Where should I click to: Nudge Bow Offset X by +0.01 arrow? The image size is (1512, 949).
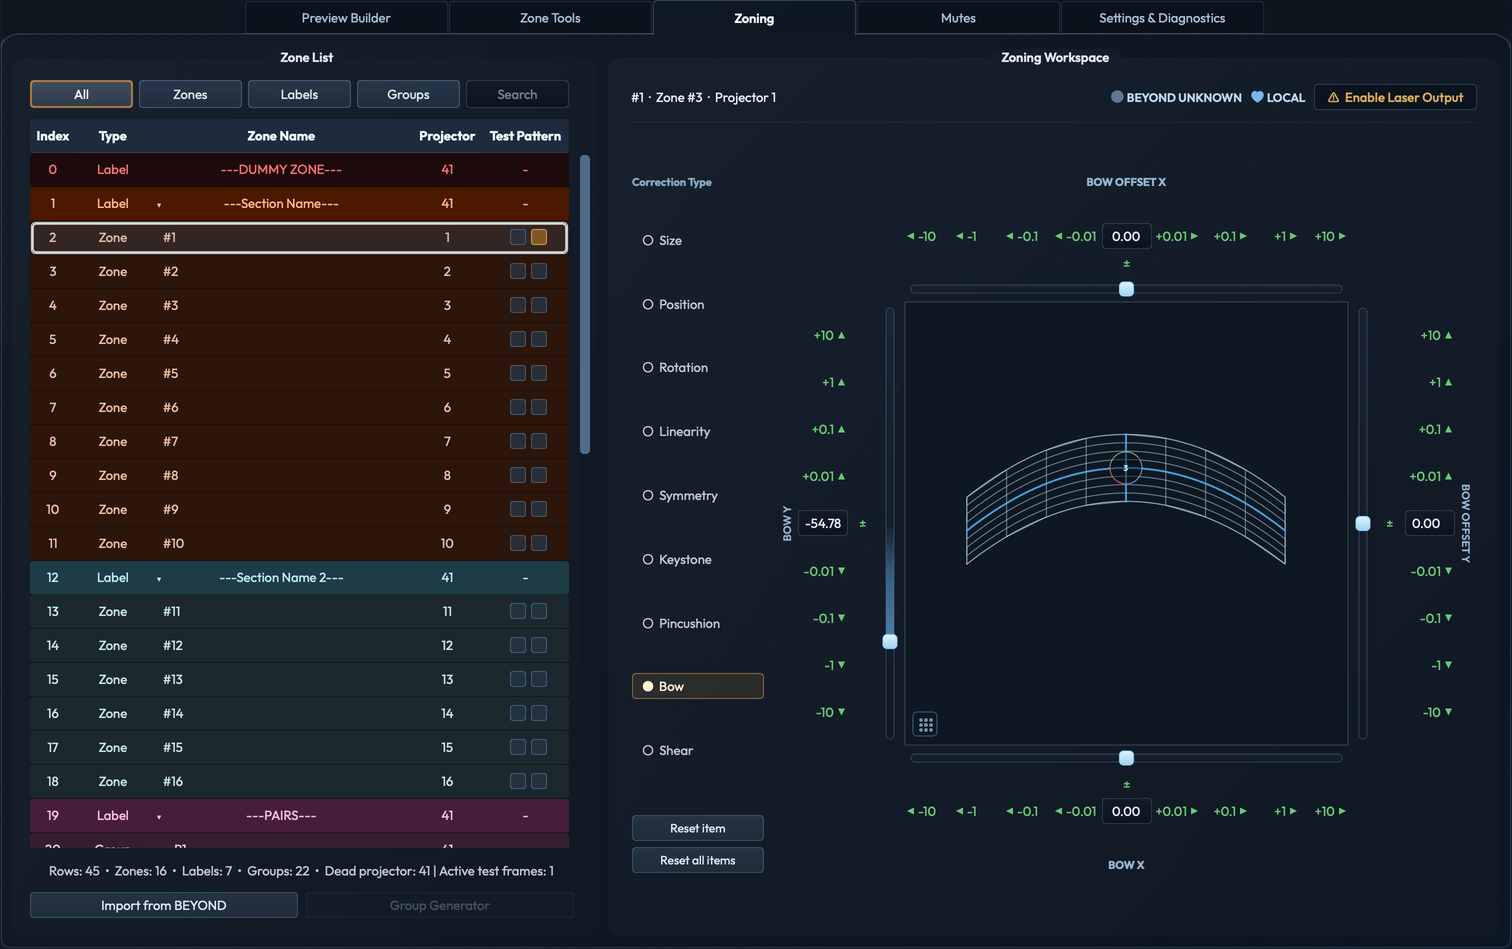[x=1176, y=237]
